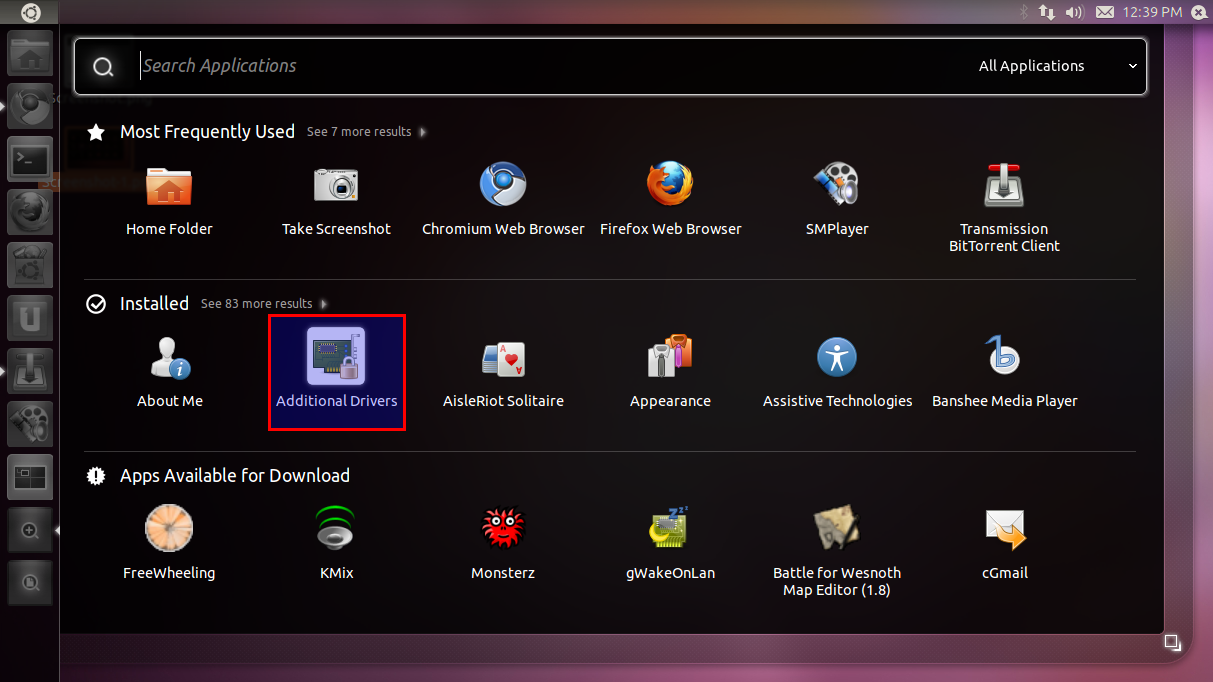Toggle dash fullscreen with the corner icon
The width and height of the screenshot is (1213, 682).
click(1172, 641)
